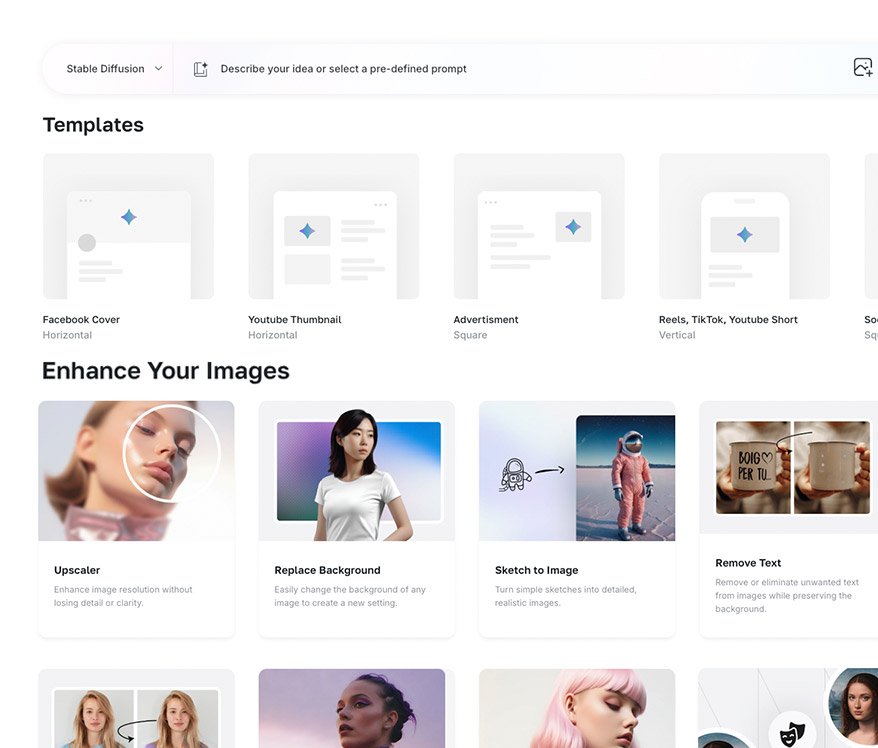Open the Stable Diffusion model dropdown
This screenshot has width=878, height=748.
[x=114, y=69]
